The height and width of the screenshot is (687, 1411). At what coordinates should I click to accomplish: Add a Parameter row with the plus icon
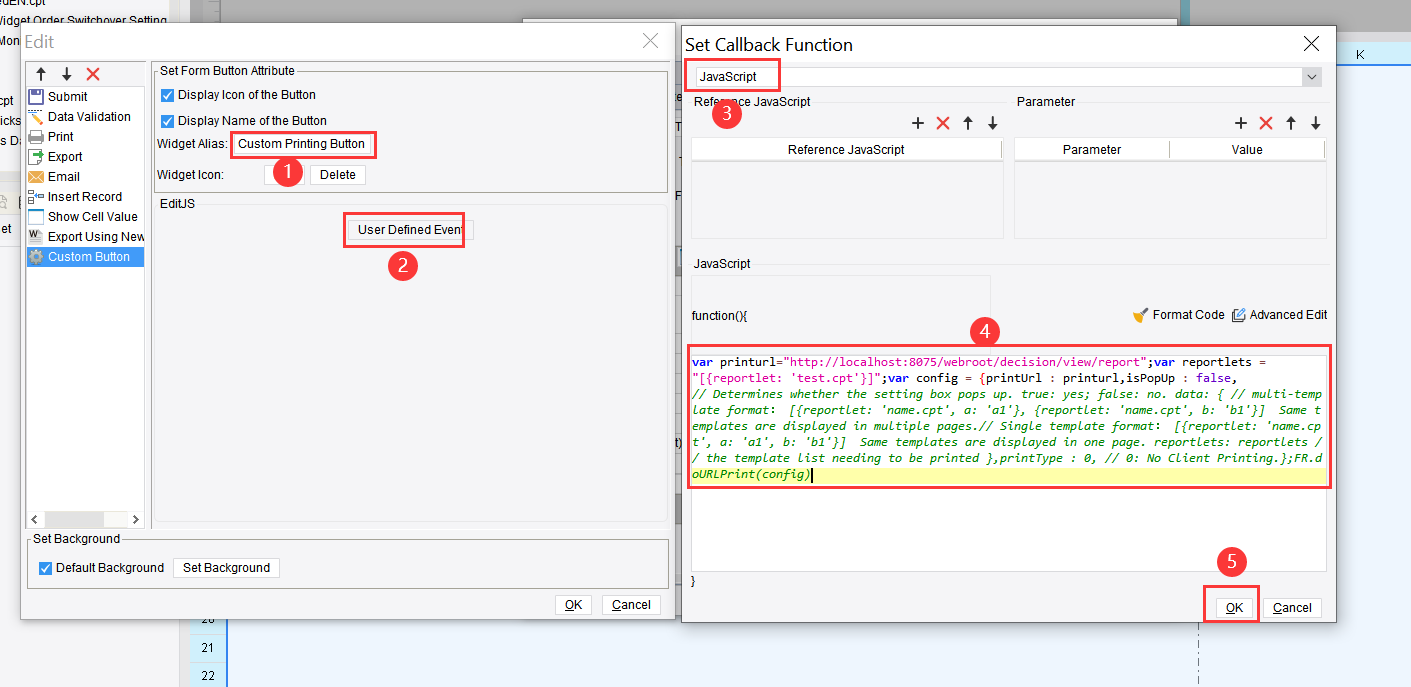pyautogui.click(x=1240, y=123)
